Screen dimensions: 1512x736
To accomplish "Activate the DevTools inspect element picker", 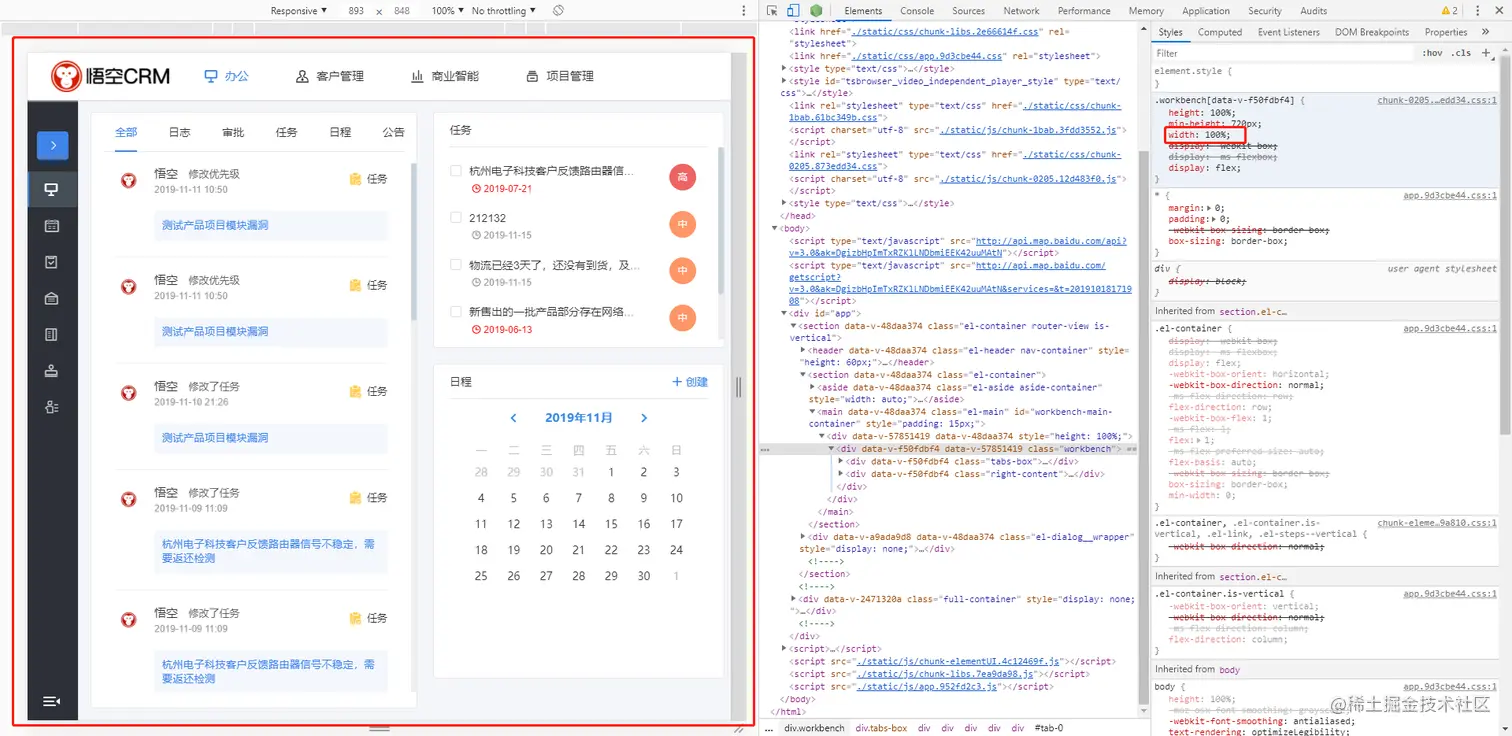I will coord(772,11).
